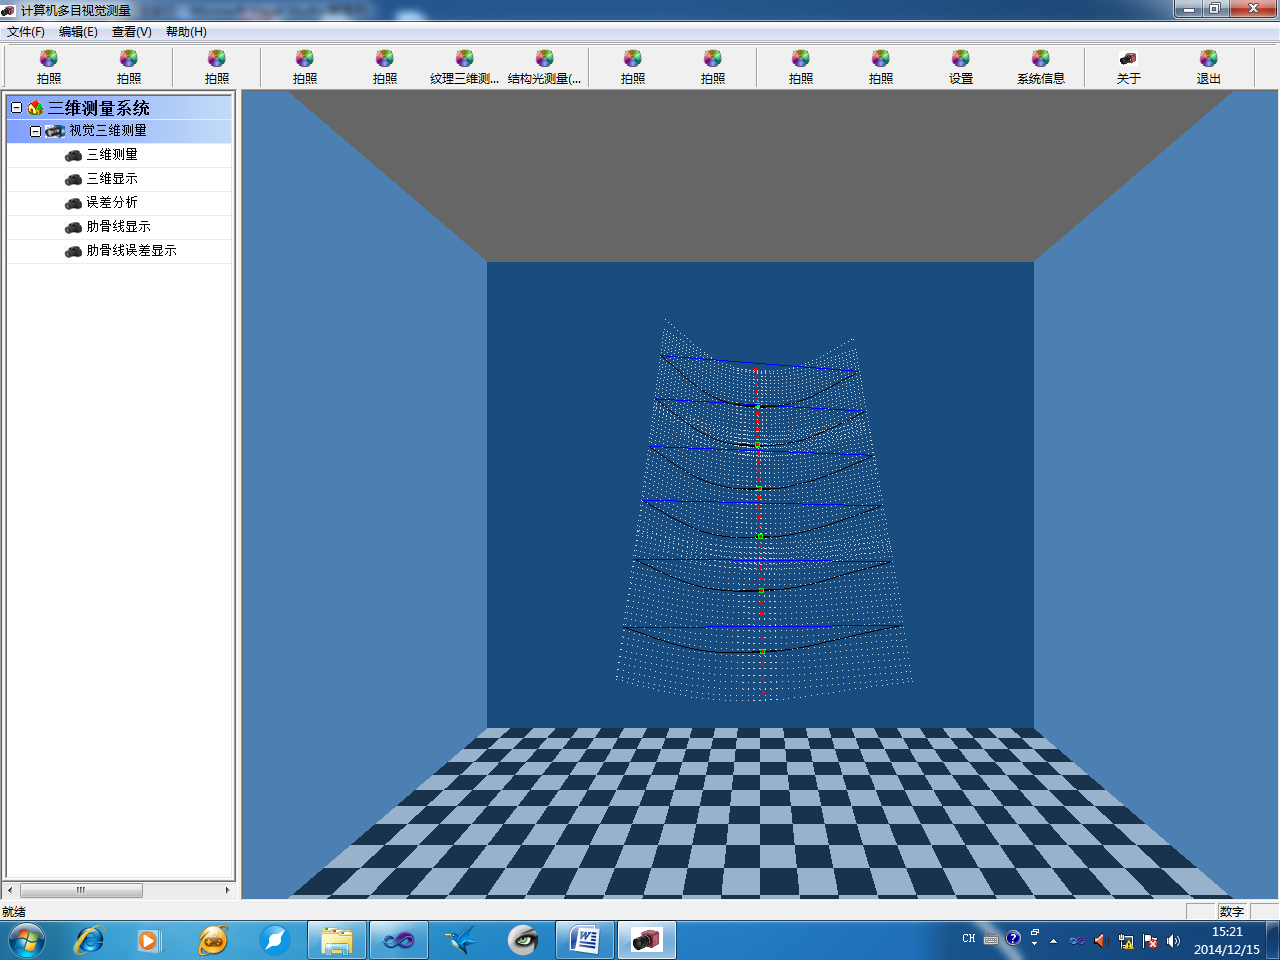Launch Internet Explorer from the taskbar
The width and height of the screenshot is (1280, 960).
90,940
